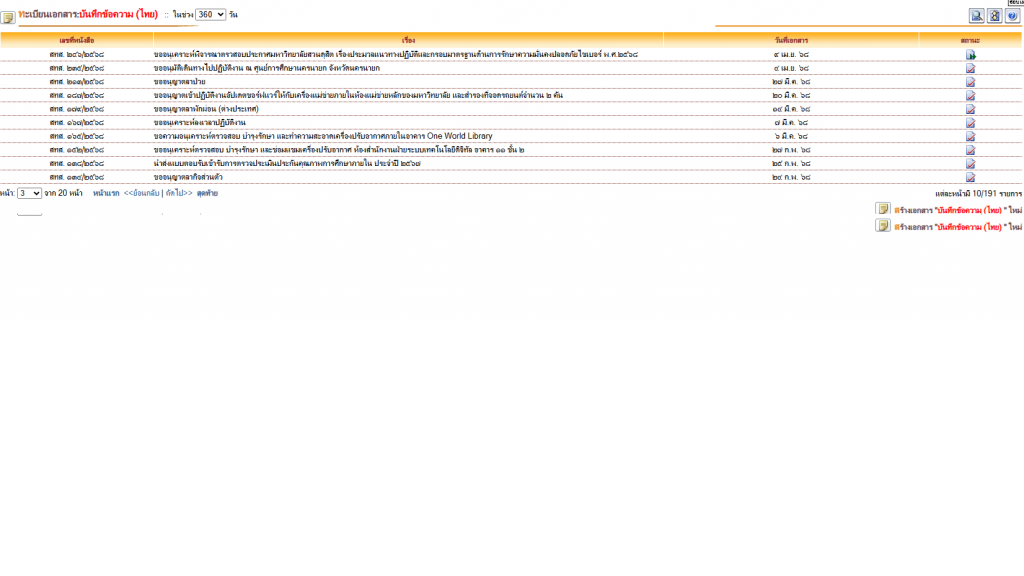Click the เรื่อง column header
The width and height of the screenshot is (1024, 576).
pyautogui.click(x=408, y=39)
